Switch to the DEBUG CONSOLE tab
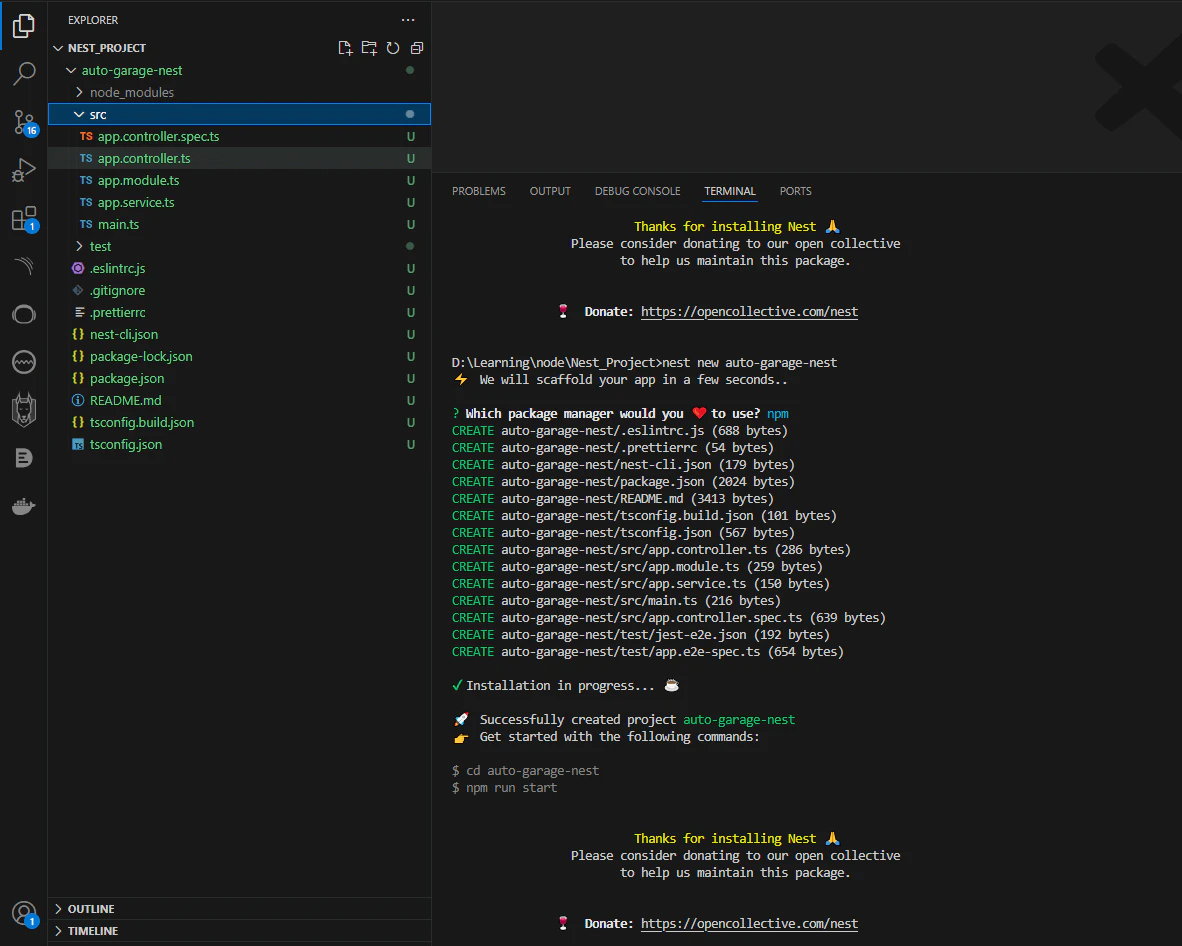Image resolution: width=1182 pixels, height=946 pixels. [637, 191]
